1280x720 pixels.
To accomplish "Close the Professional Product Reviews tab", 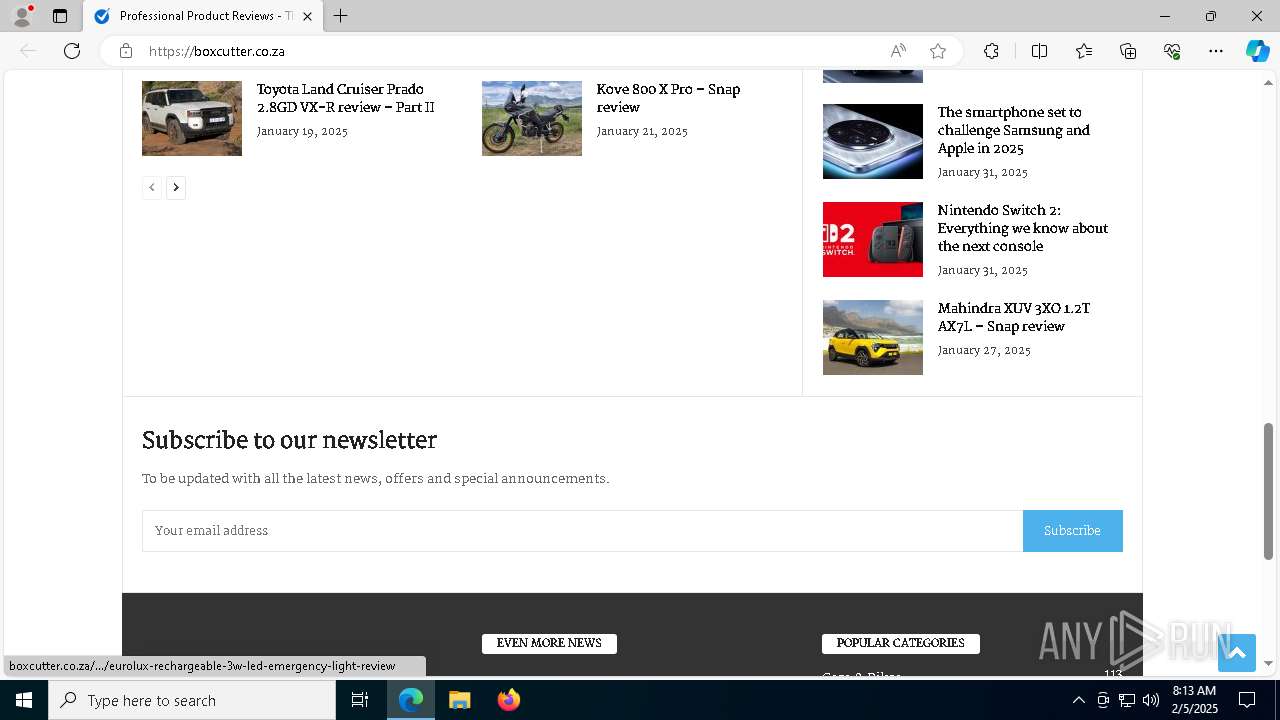I will click(x=307, y=16).
